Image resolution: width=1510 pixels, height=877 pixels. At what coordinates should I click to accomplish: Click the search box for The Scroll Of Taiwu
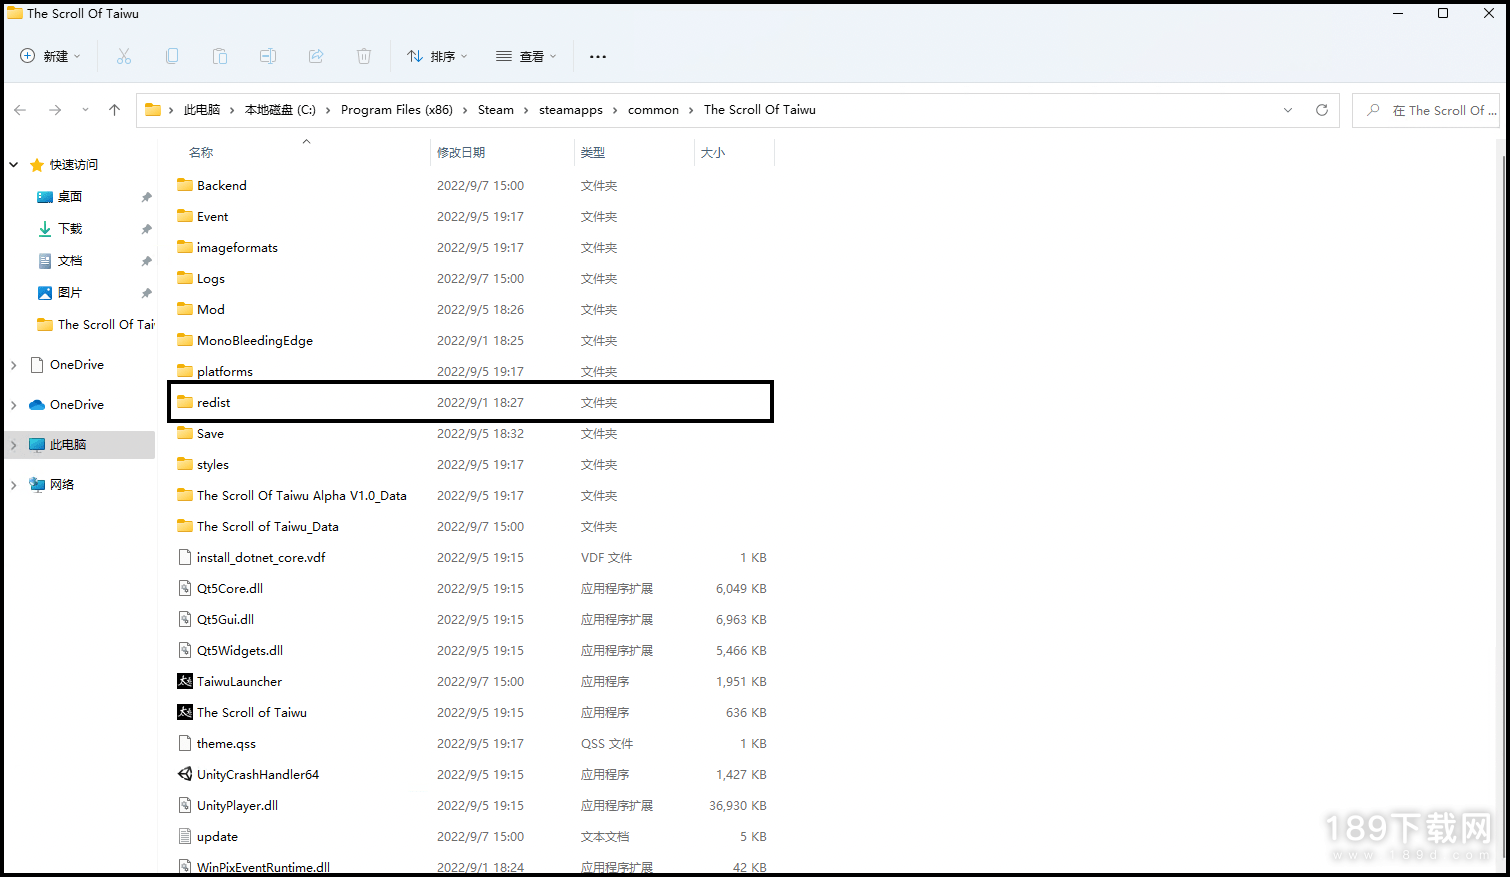click(1426, 110)
